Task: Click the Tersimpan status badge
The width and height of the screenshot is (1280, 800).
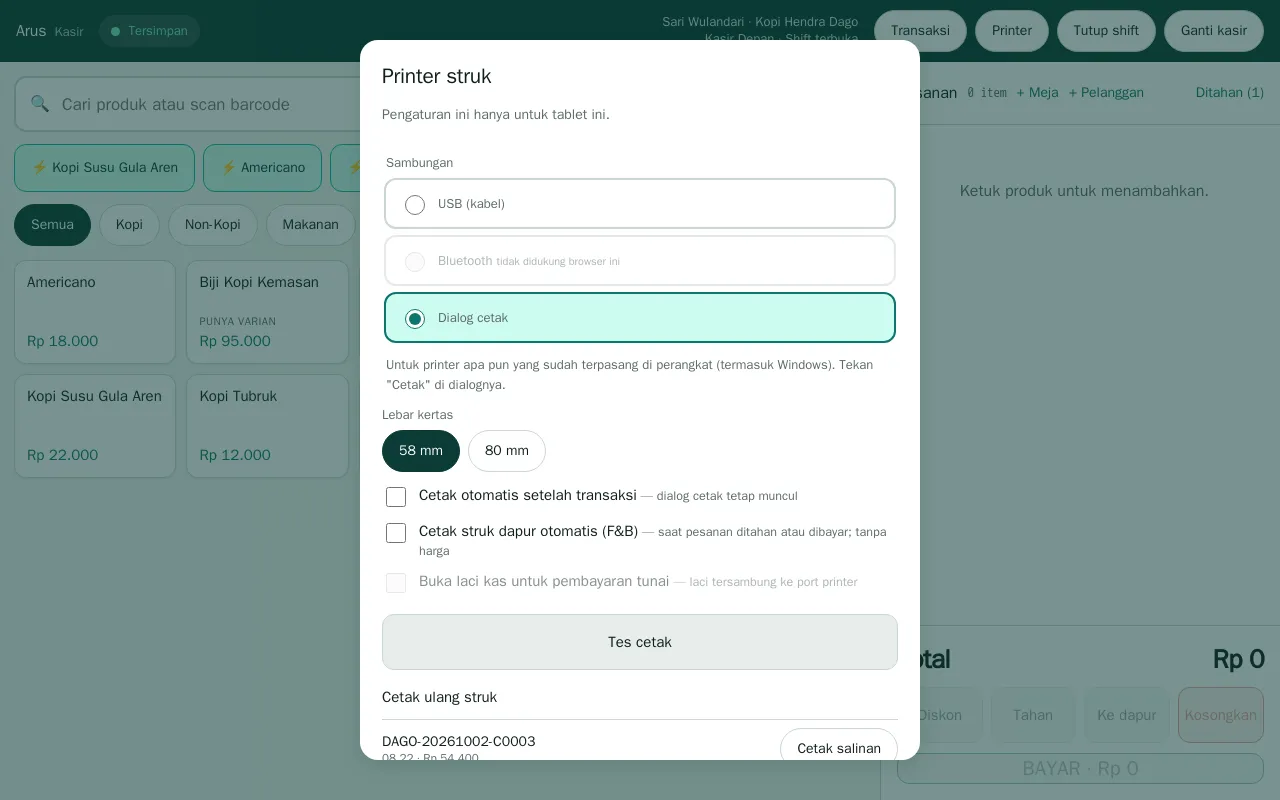Action: pos(149,31)
